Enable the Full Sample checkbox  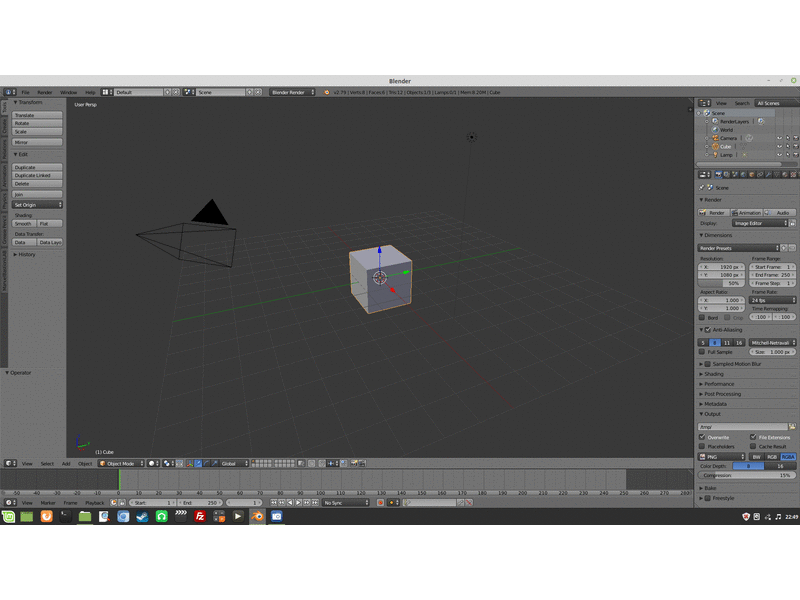702,352
